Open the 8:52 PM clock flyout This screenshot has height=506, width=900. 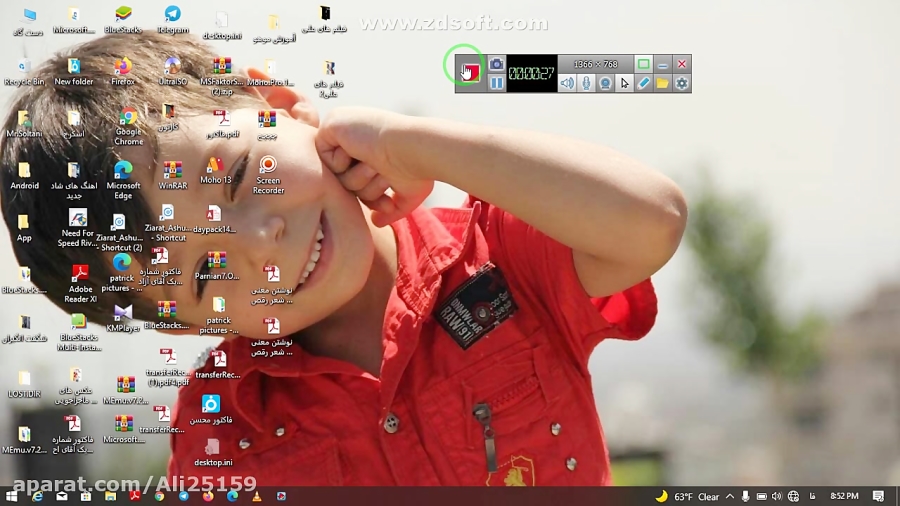844,496
